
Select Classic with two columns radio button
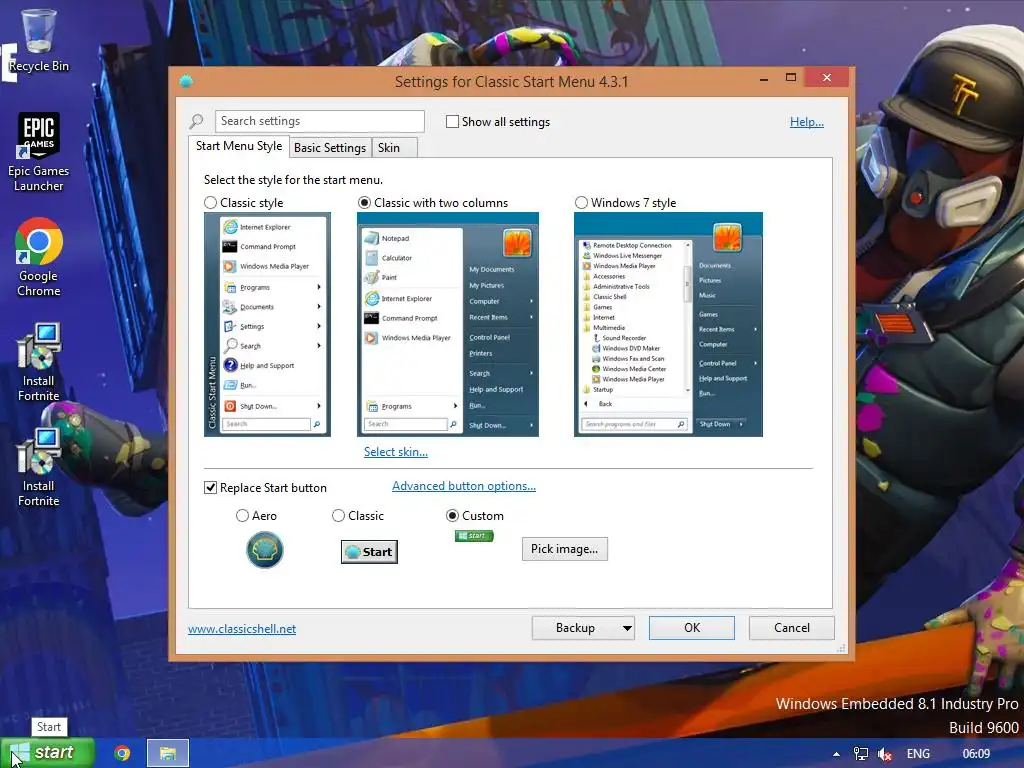tap(364, 203)
